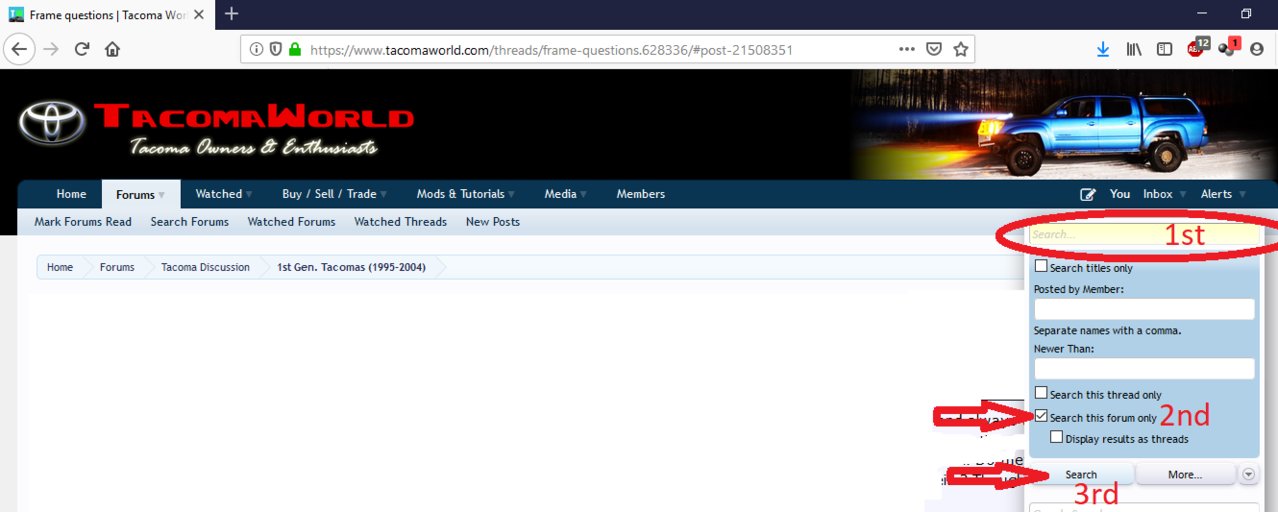The height and width of the screenshot is (512, 1278).
Task: Open 1st Gen. Tacomas breadcrumb
Action: [x=350, y=267]
